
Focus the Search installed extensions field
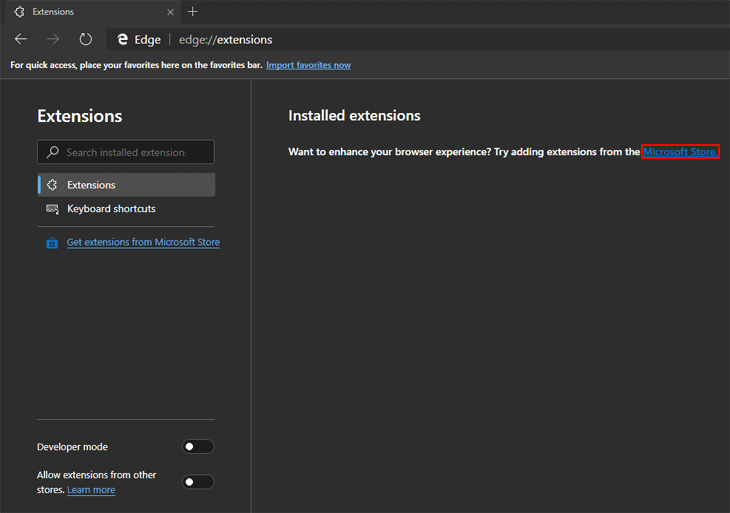pyautogui.click(x=126, y=152)
